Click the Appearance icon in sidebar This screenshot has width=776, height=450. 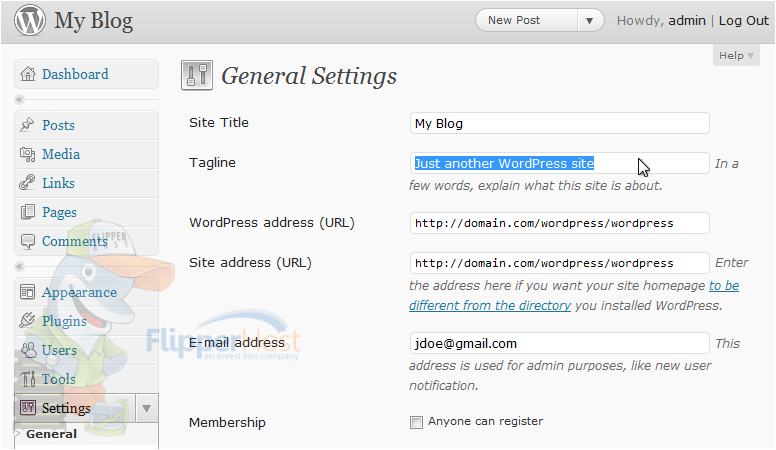[27, 292]
